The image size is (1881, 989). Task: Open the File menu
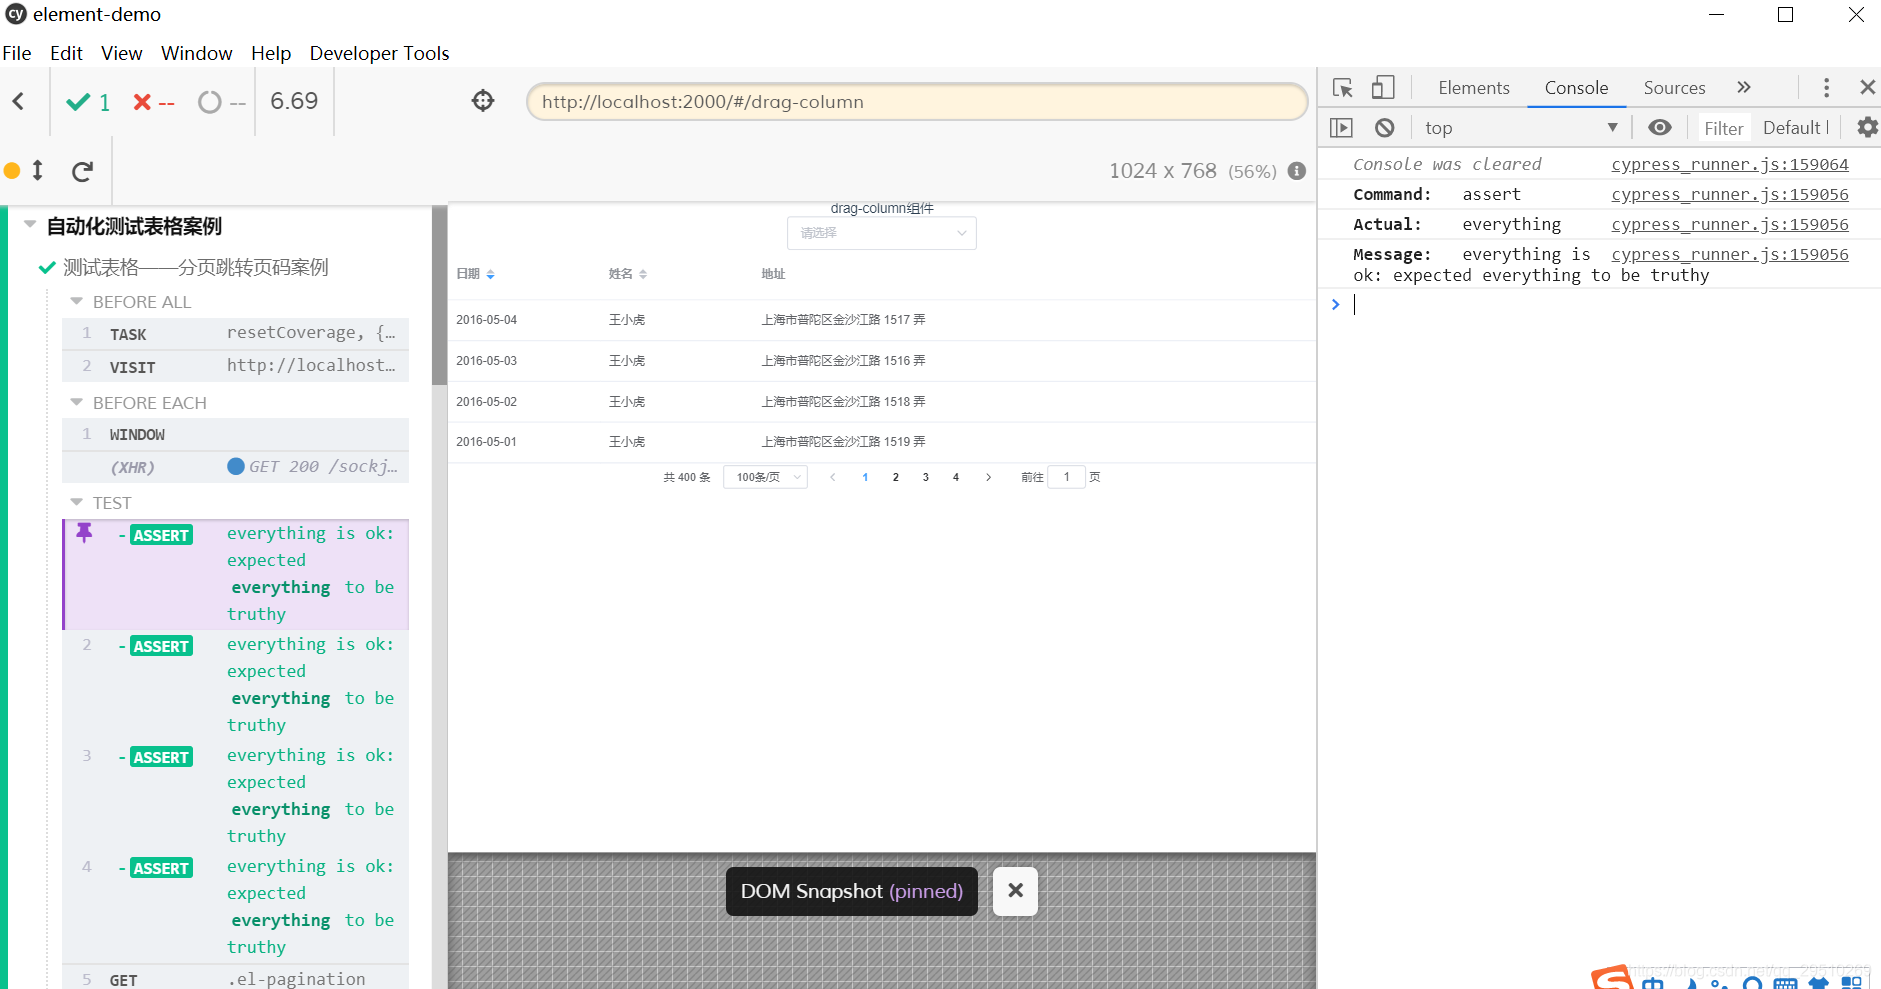pyautogui.click(x=17, y=53)
